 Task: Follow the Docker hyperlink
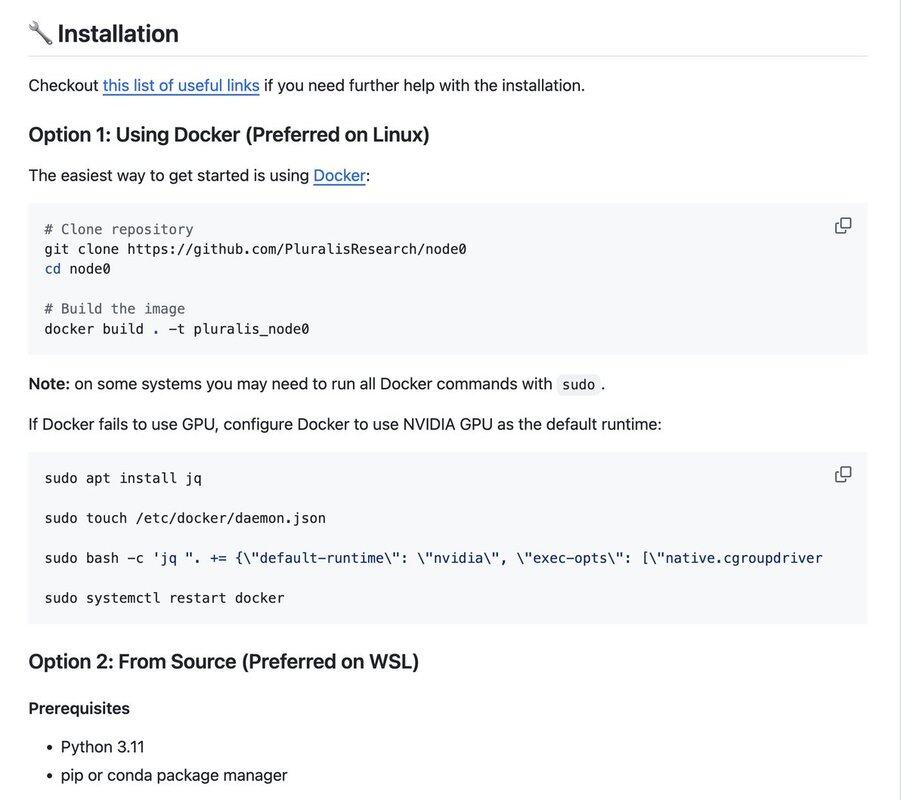(339, 175)
